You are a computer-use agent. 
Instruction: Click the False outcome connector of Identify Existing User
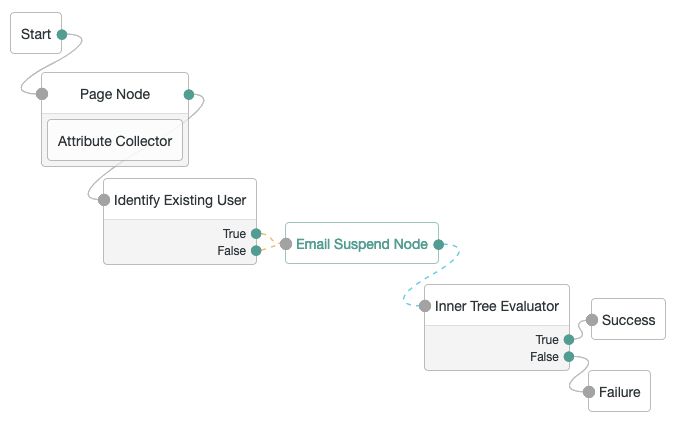(x=256, y=251)
